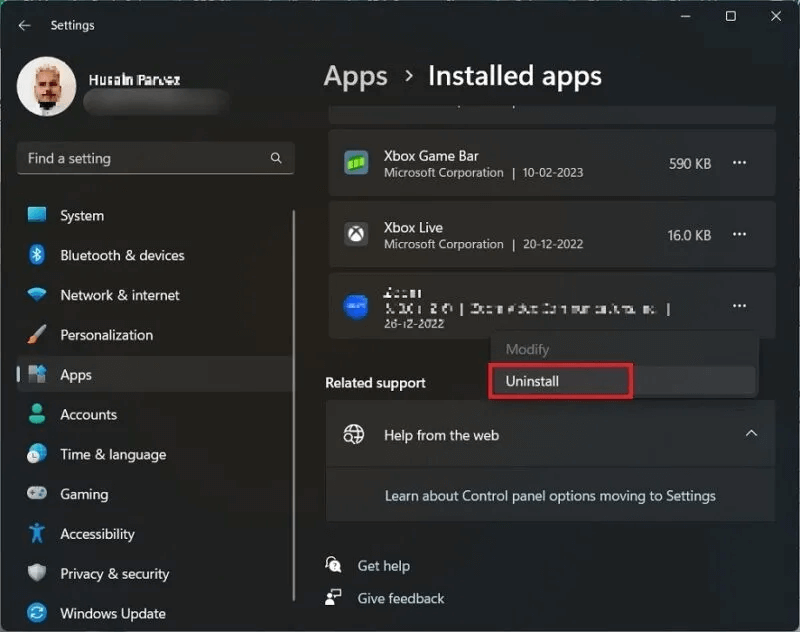Minimize the Settings window

point(686,16)
